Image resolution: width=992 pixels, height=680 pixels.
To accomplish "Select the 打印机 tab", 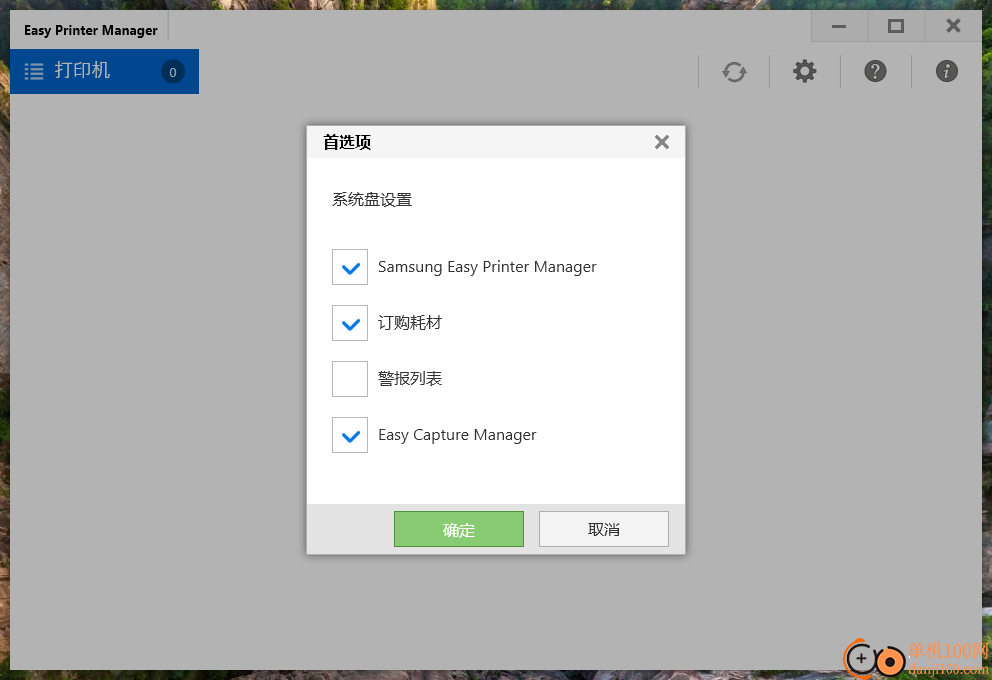I will [x=104, y=71].
